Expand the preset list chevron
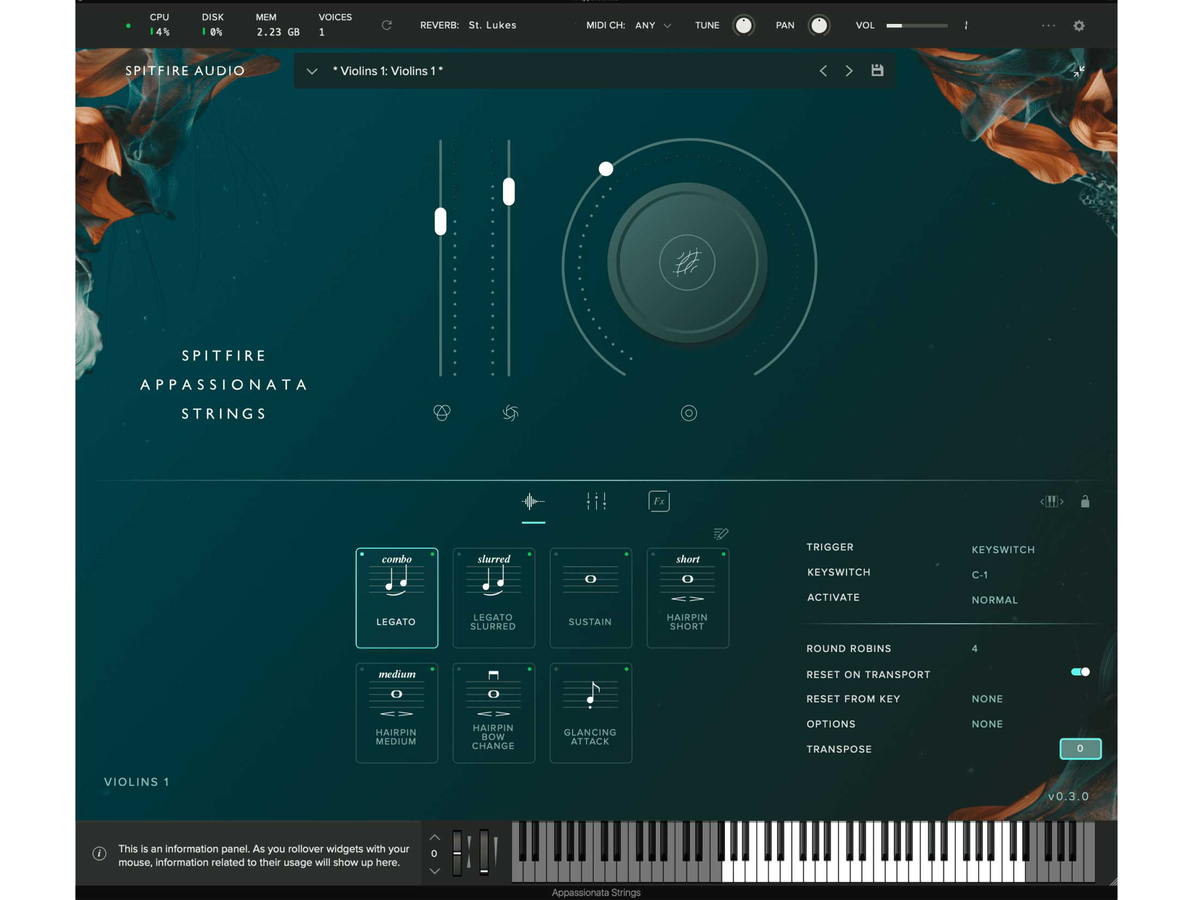This screenshot has height=900, width=1200. 312,71
